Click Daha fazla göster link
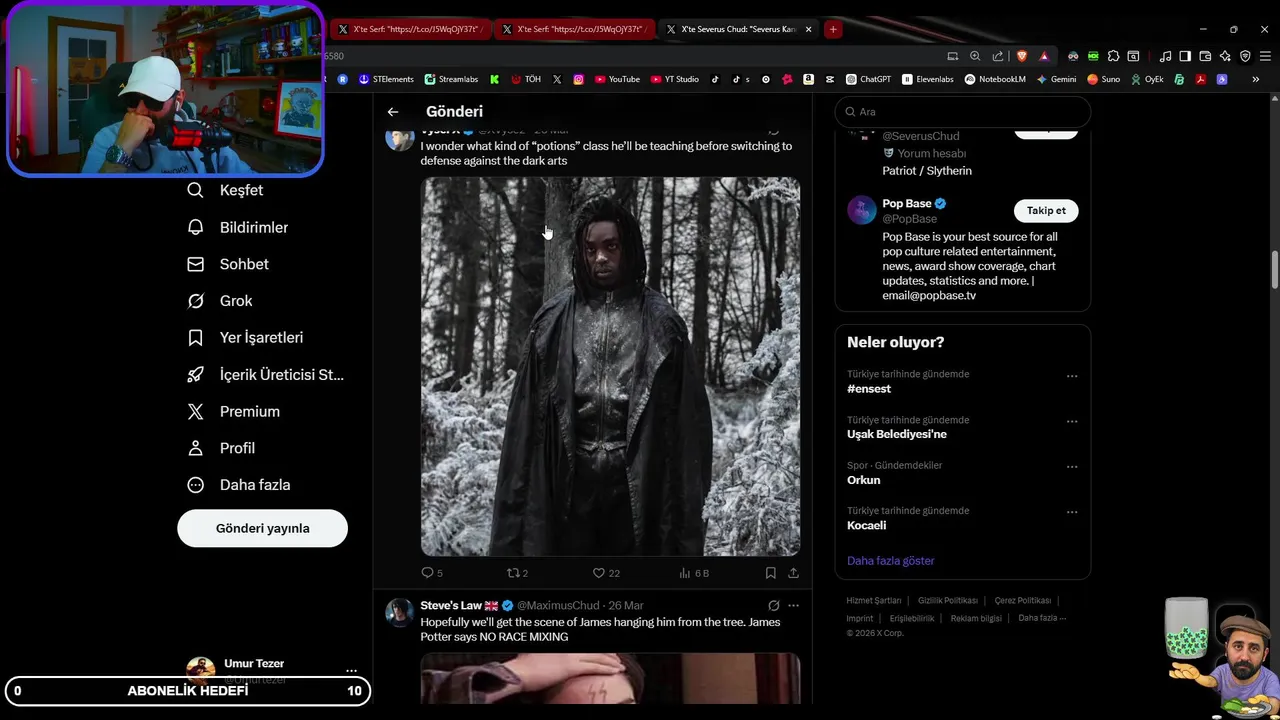1280x720 pixels. (x=890, y=561)
